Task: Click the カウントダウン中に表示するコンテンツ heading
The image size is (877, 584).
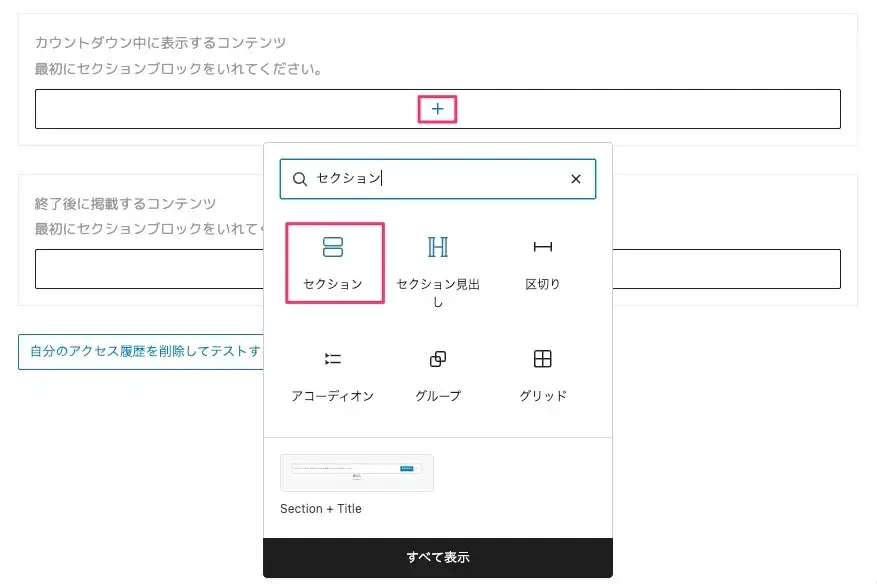Action: (x=161, y=42)
